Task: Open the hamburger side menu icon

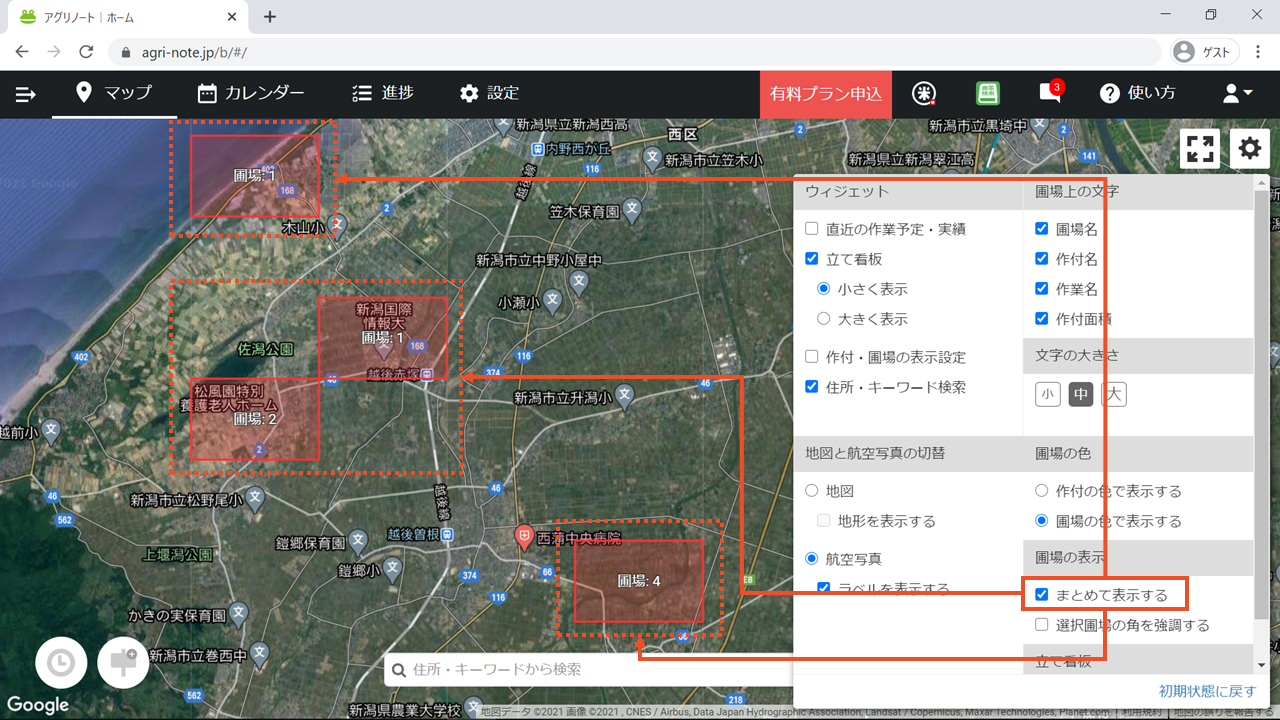Action: tap(26, 94)
